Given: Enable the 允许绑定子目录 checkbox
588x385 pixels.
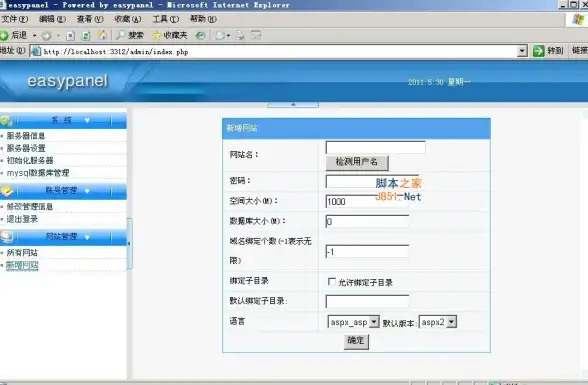Looking at the screenshot, I should 332,282.
